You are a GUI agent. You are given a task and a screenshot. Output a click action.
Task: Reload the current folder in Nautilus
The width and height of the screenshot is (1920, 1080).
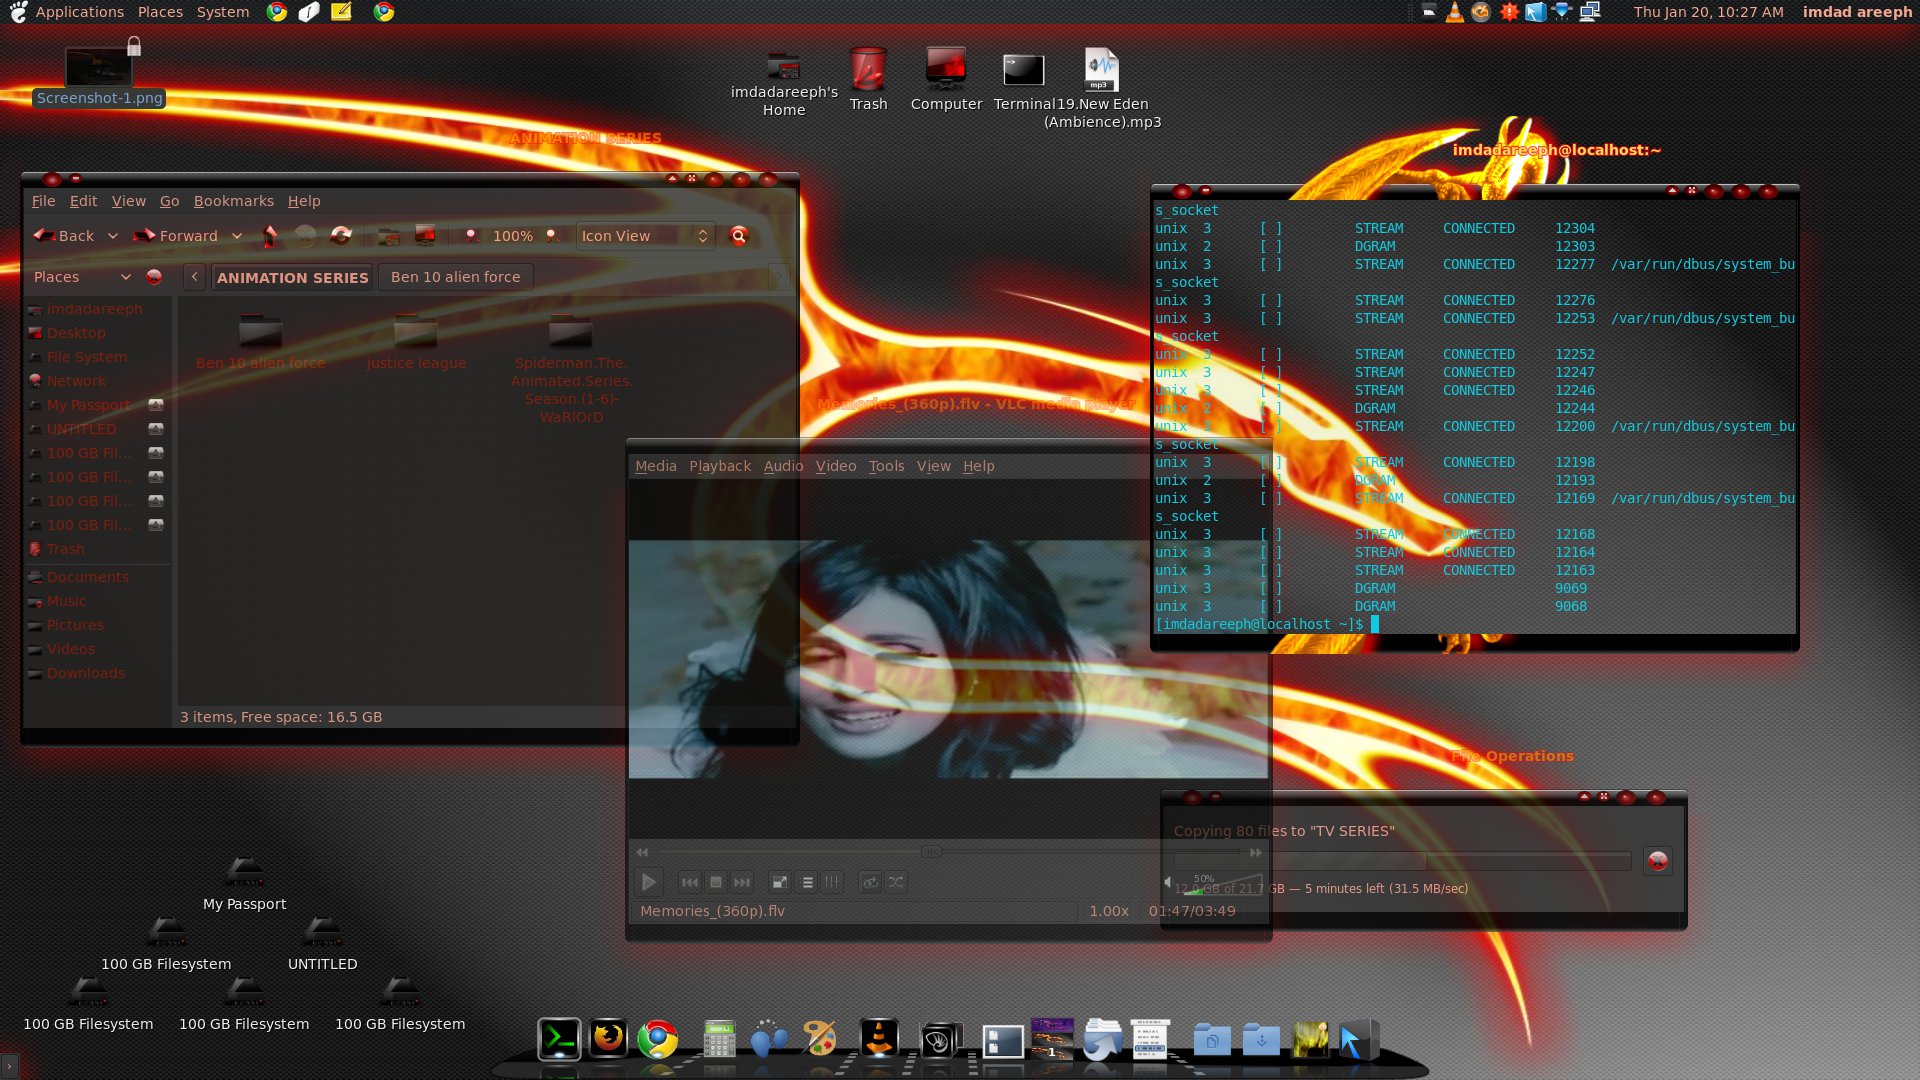[341, 236]
